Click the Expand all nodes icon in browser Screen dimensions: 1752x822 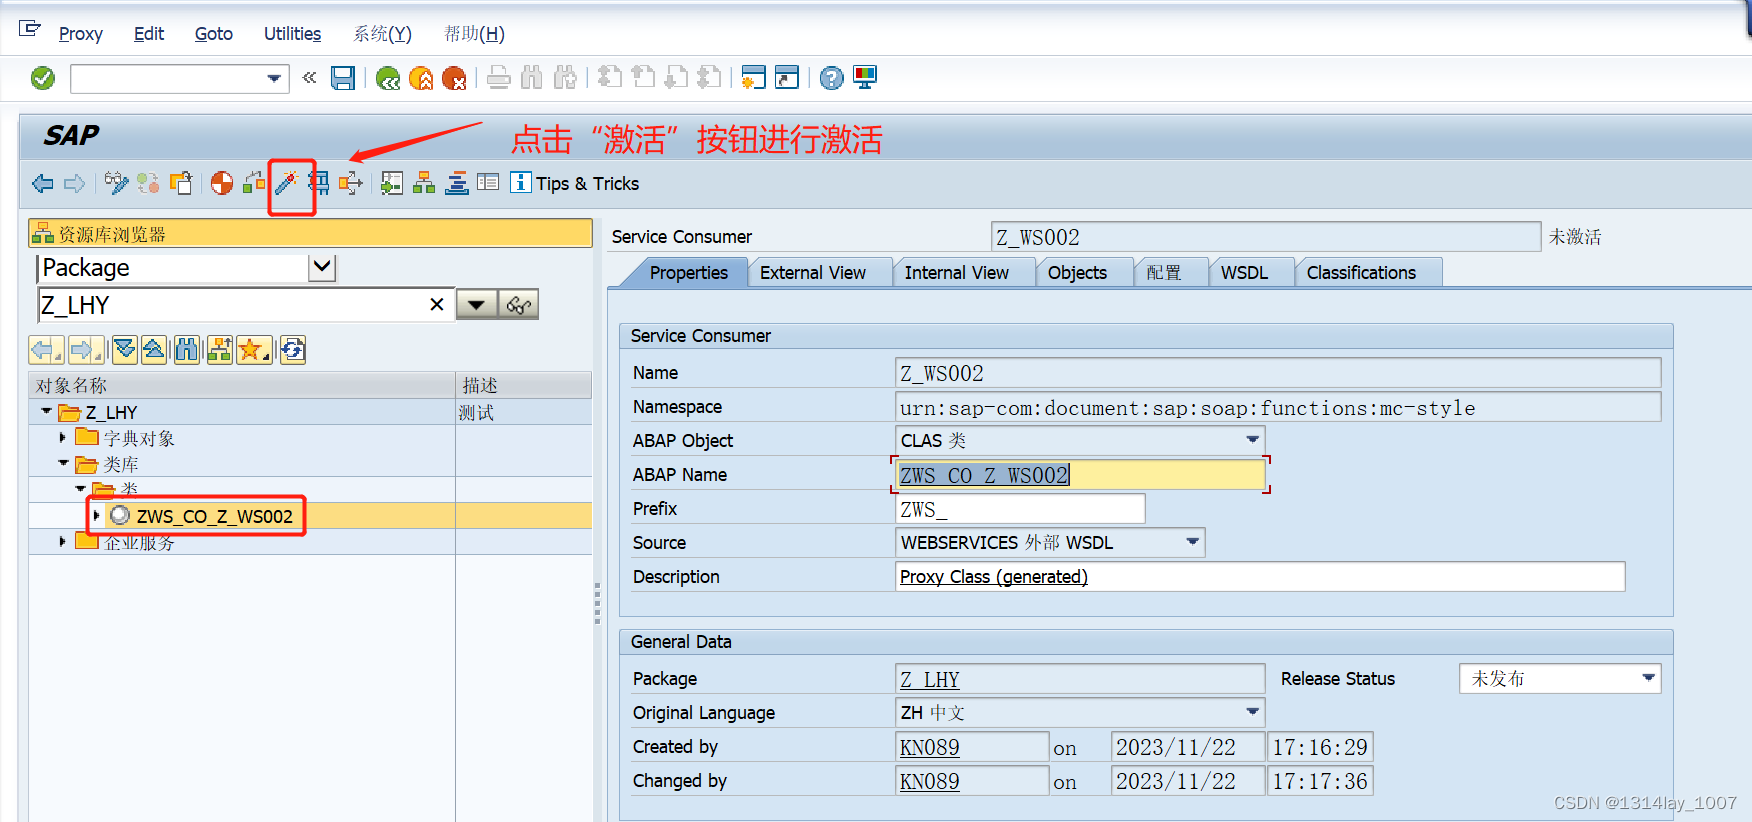pos(125,349)
